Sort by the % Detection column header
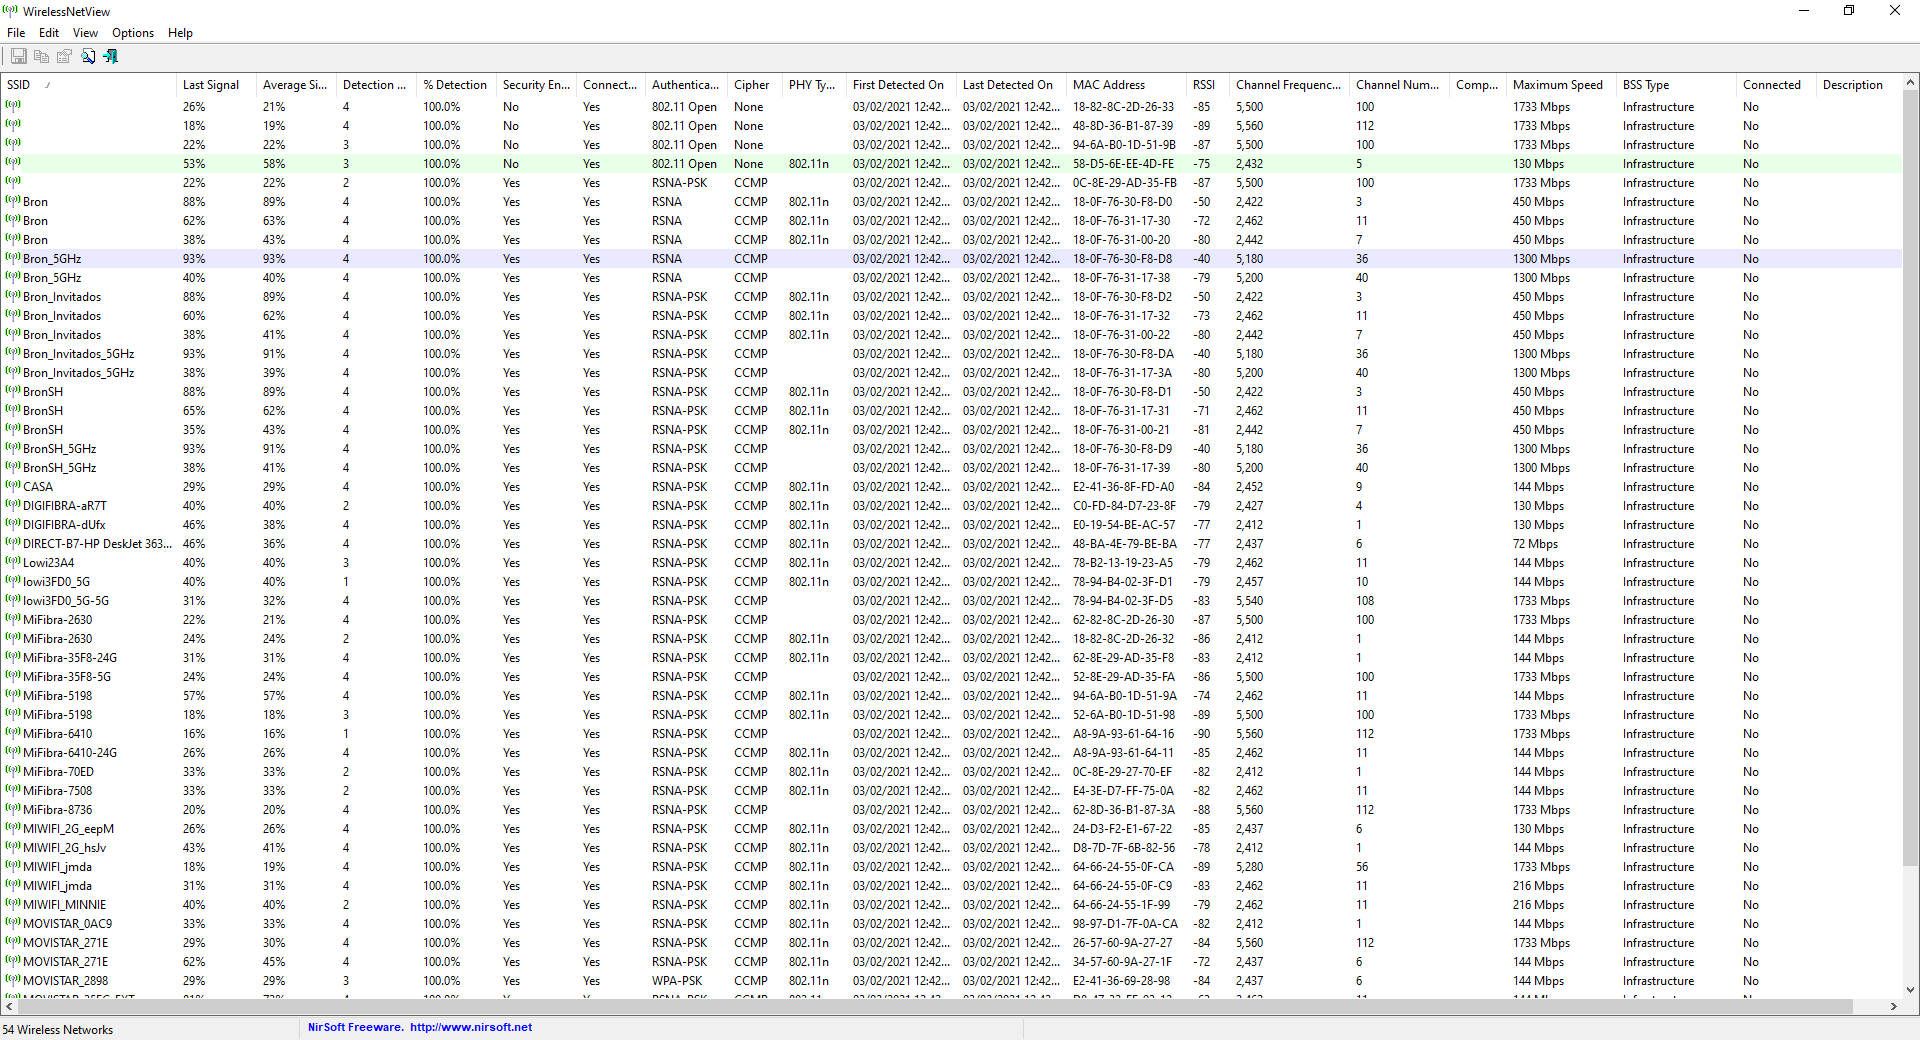Image resolution: width=1920 pixels, height=1040 pixels. click(456, 85)
